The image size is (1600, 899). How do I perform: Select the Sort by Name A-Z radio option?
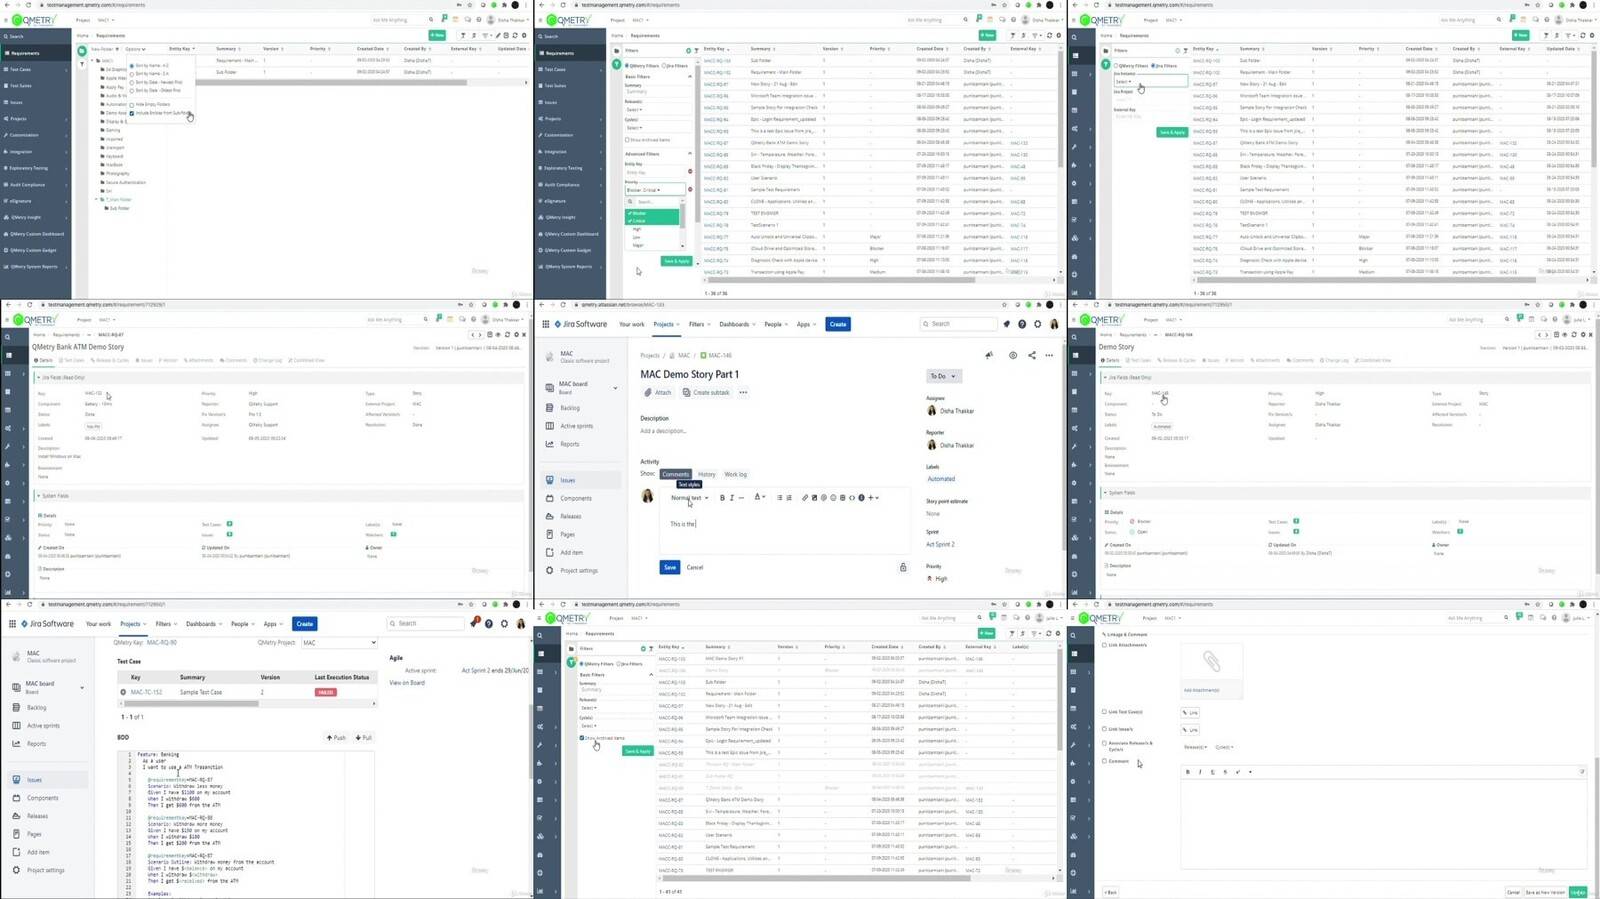pos(132,66)
